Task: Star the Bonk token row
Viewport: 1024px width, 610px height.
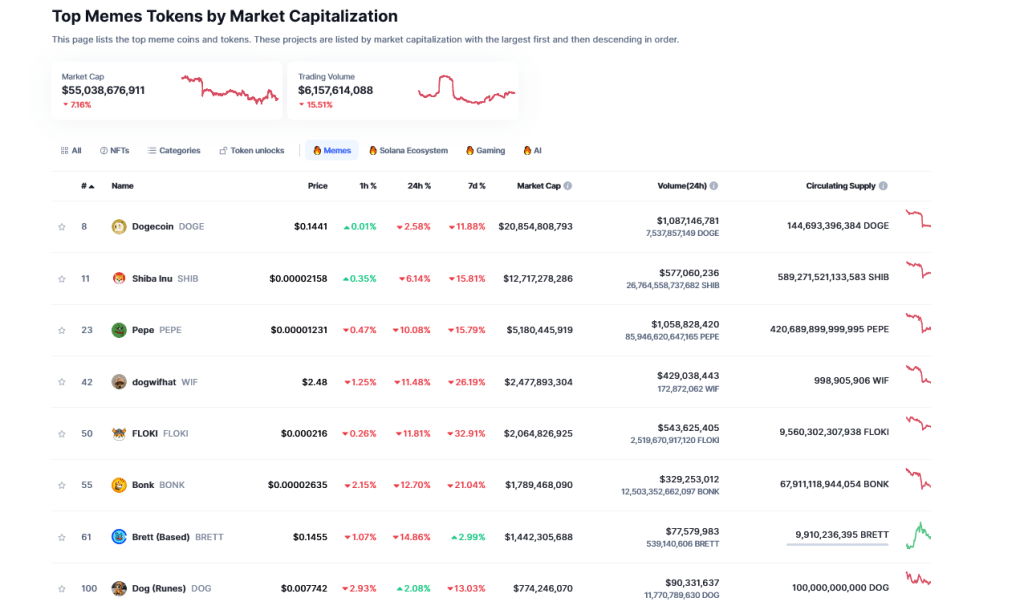Action: coord(62,484)
